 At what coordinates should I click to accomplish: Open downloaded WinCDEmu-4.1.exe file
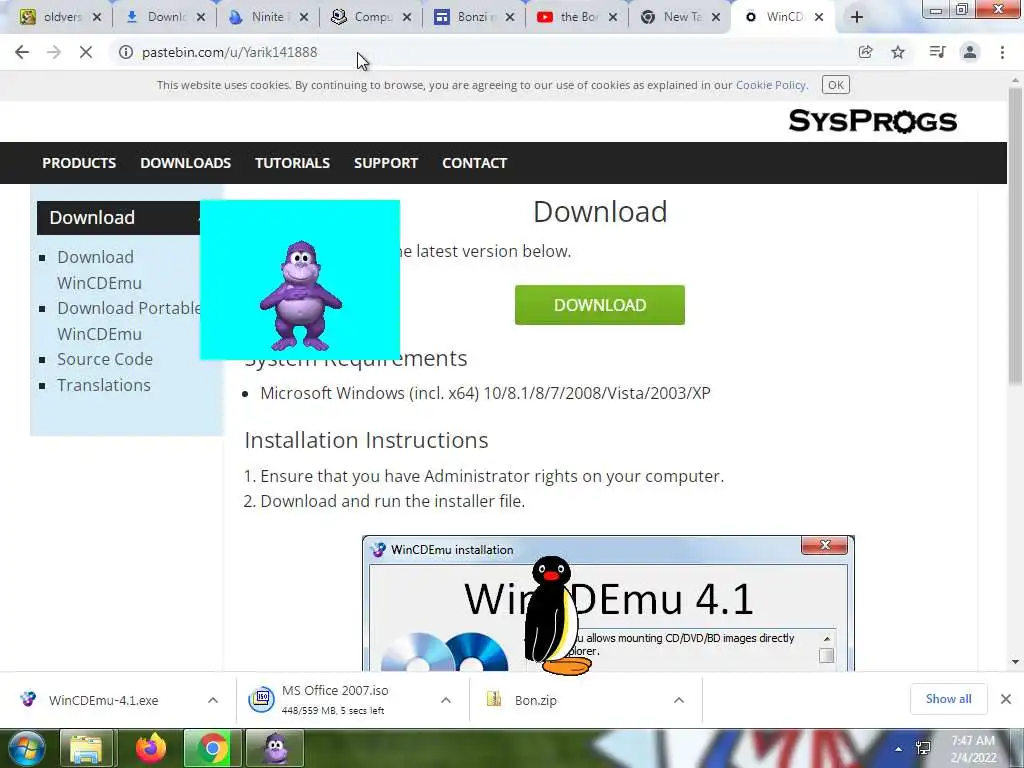click(103, 700)
